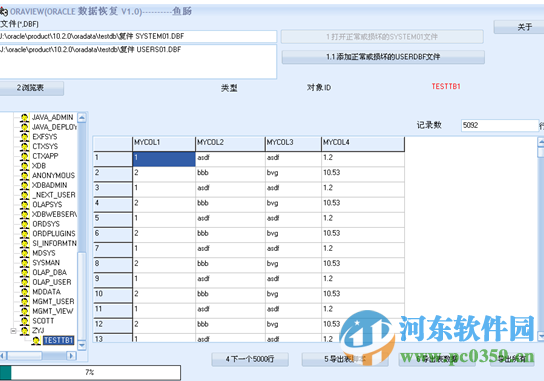
Task: Select the TESTTB1 table node
Action: point(59,340)
